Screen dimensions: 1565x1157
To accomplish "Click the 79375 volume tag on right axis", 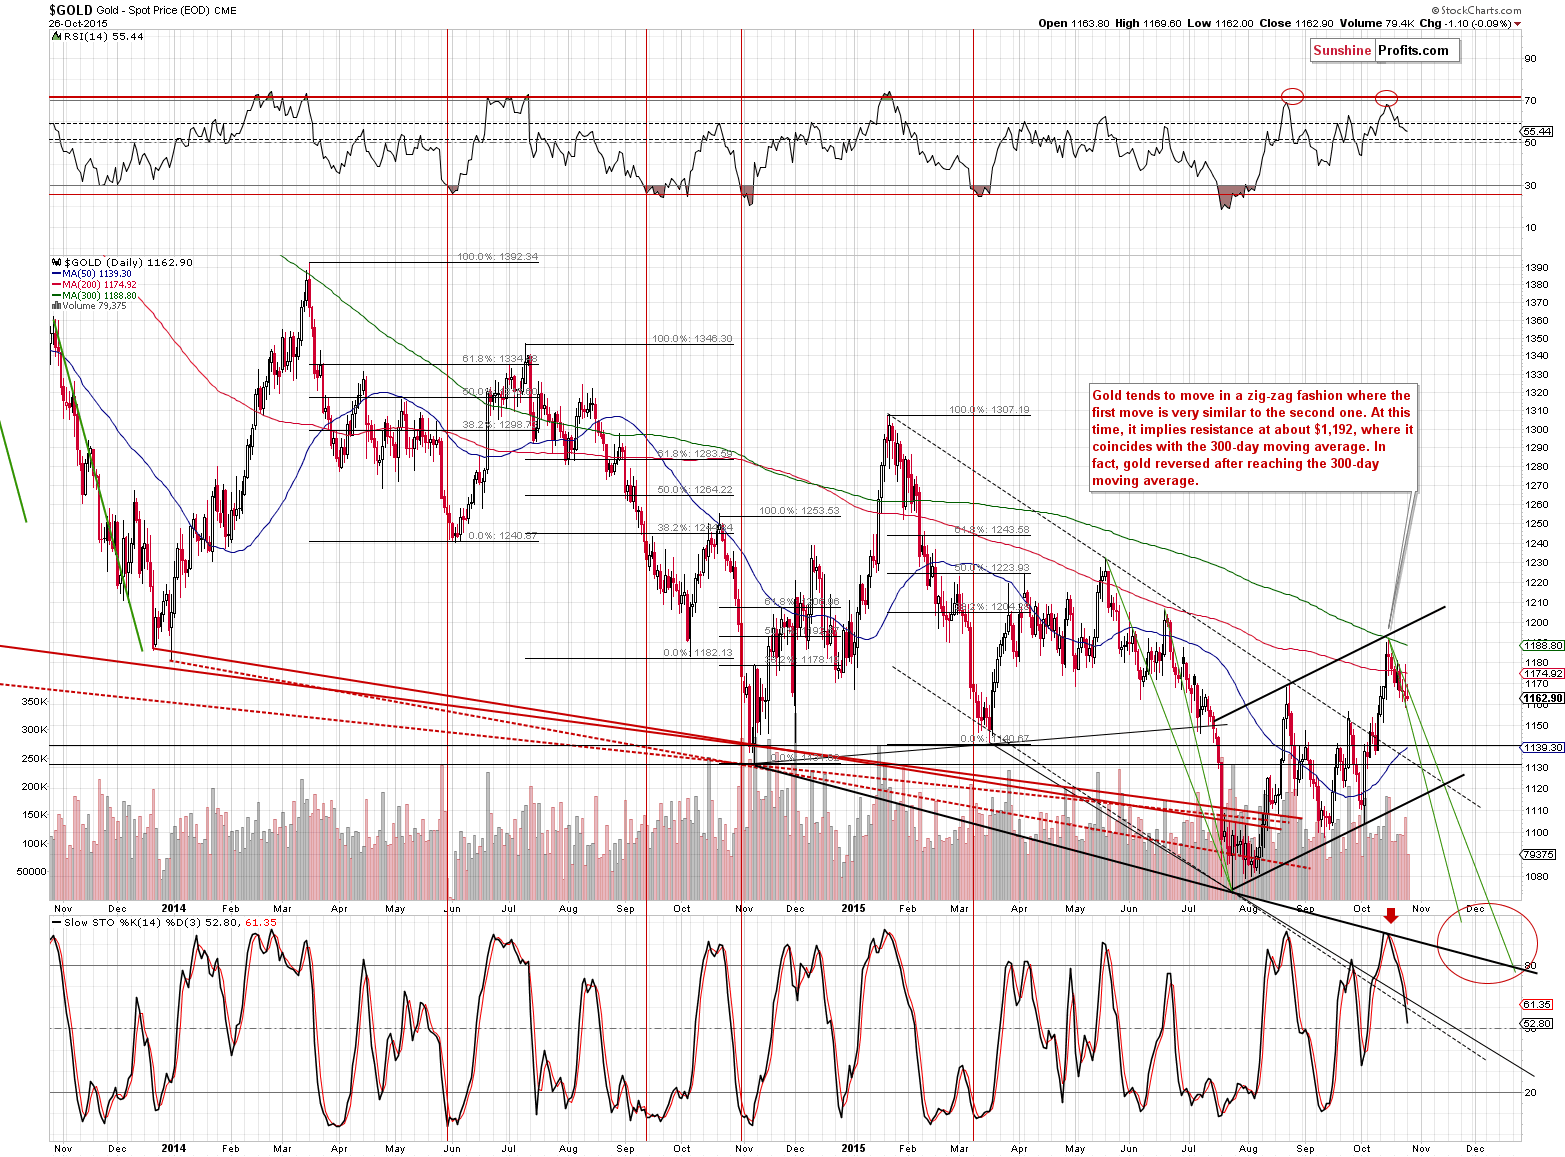I will pos(1538,855).
